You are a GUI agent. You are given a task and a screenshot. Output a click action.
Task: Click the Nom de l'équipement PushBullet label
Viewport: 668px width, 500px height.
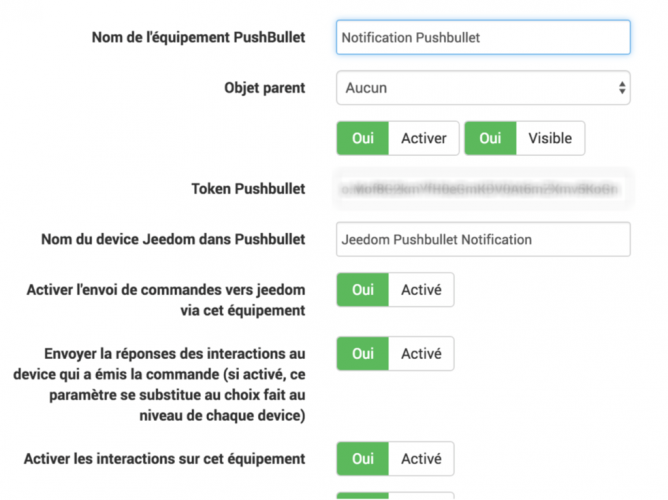[199, 37]
